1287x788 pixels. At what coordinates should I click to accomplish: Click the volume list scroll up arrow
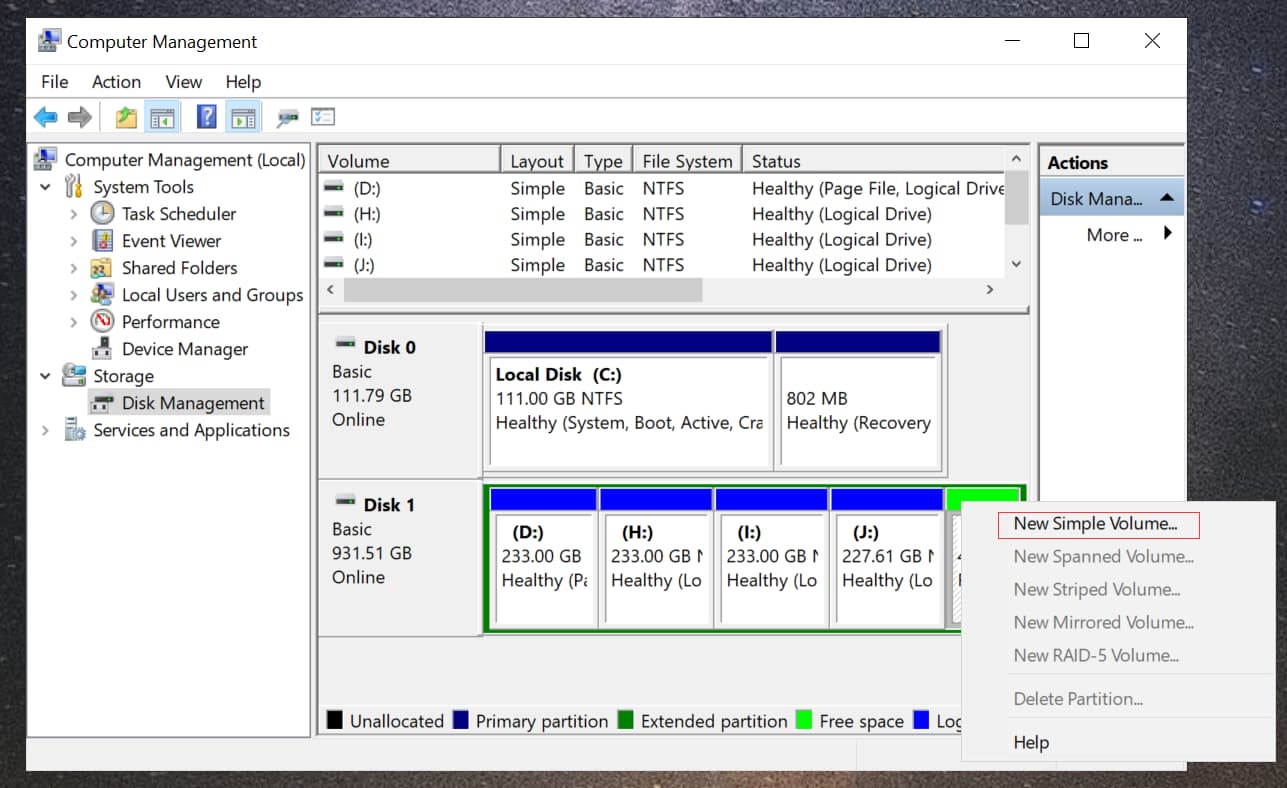coord(1016,160)
